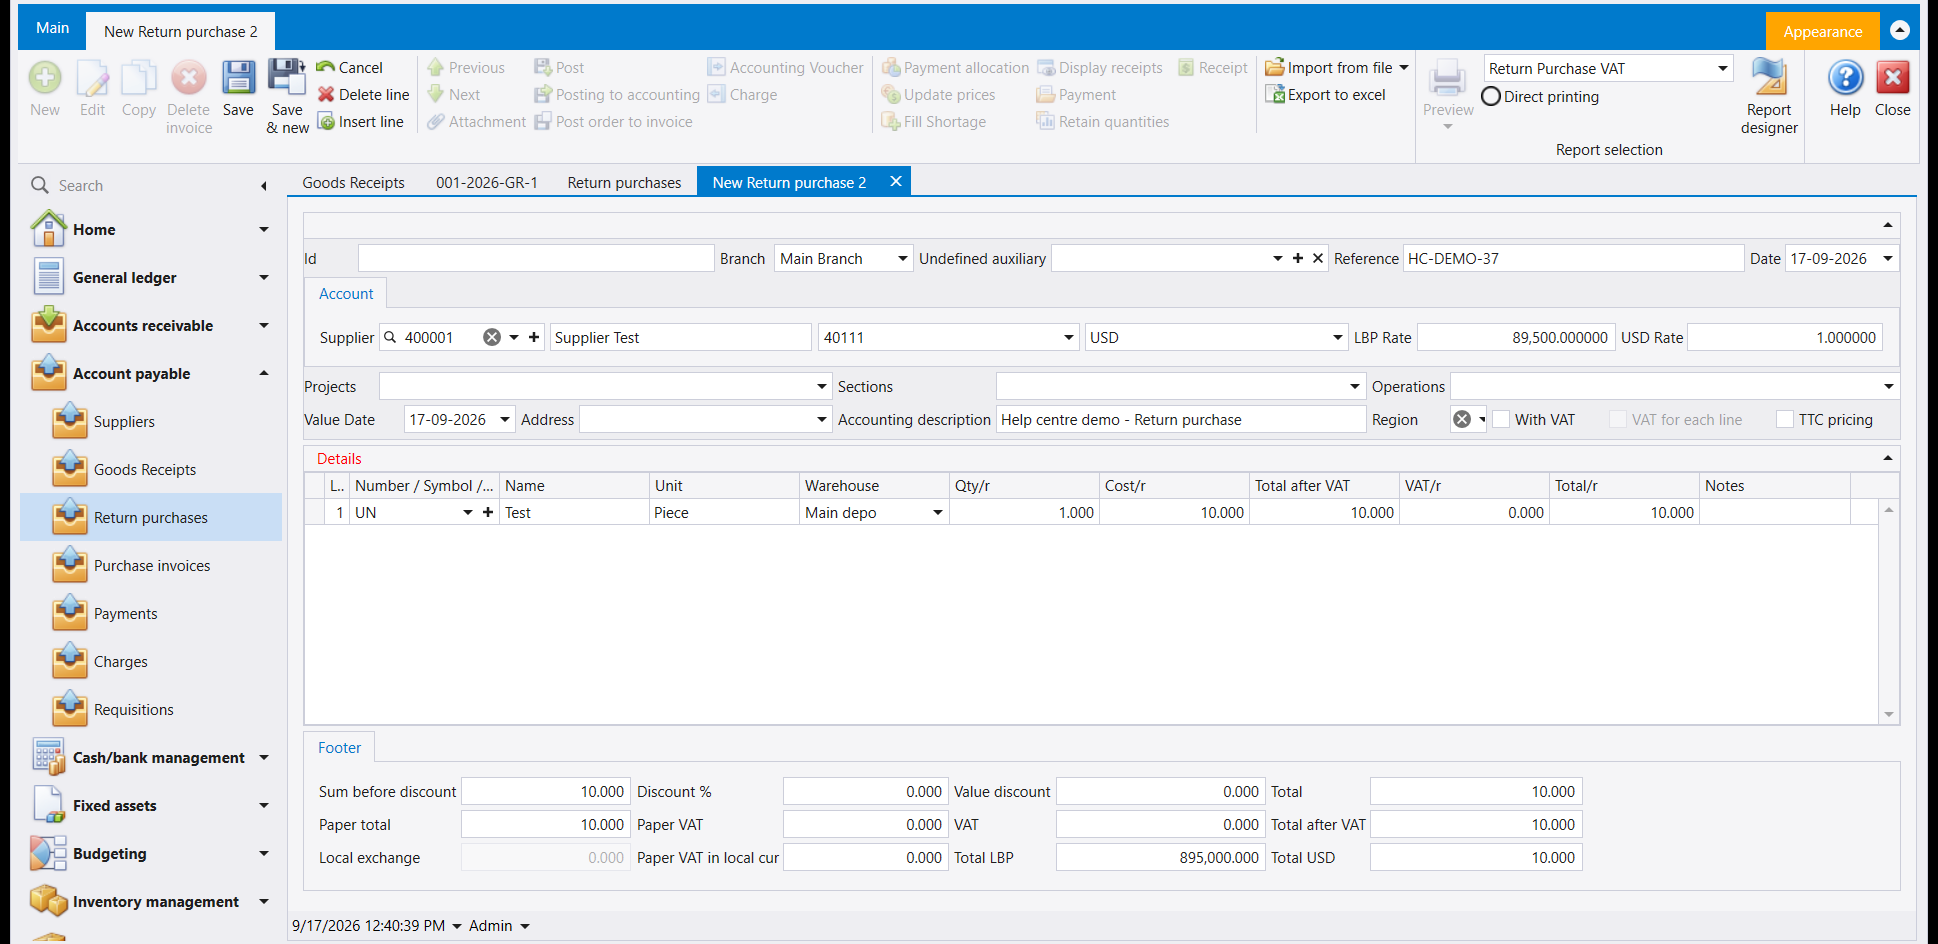Collapse the Account payable menu
This screenshot has width=1938, height=944.
(x=264, y=374)
